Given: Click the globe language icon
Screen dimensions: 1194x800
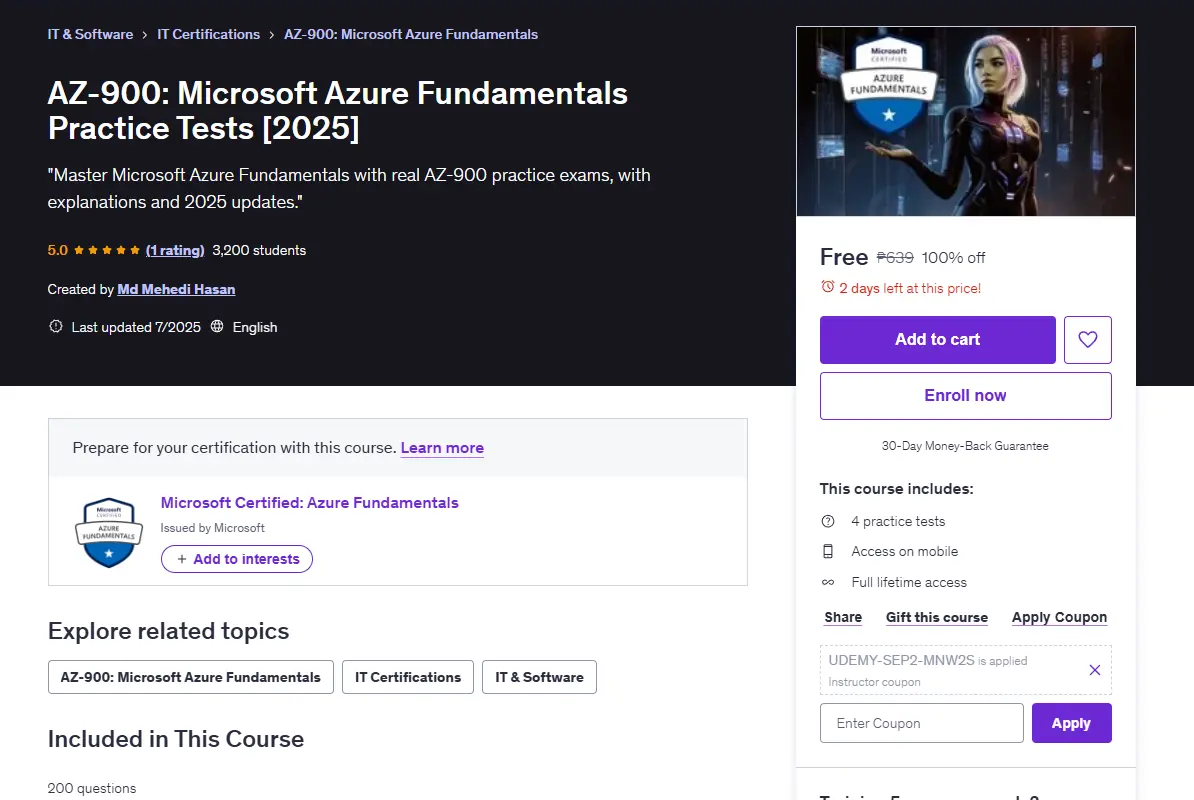Looking at the screenshot, I should pos(217,327).
